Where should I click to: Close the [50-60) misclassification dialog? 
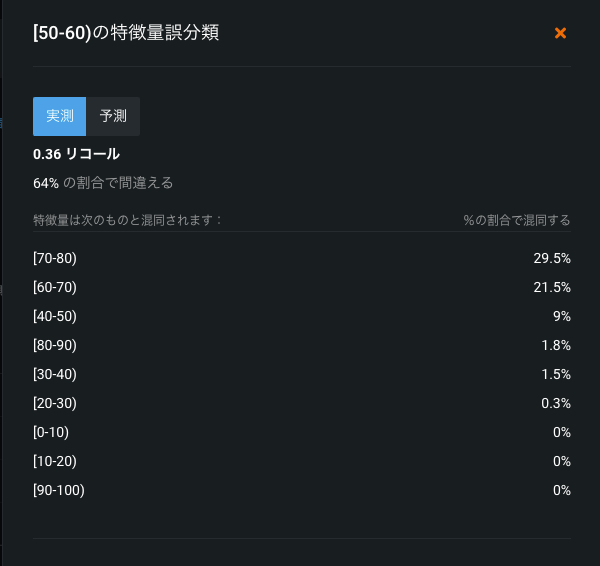560,33
